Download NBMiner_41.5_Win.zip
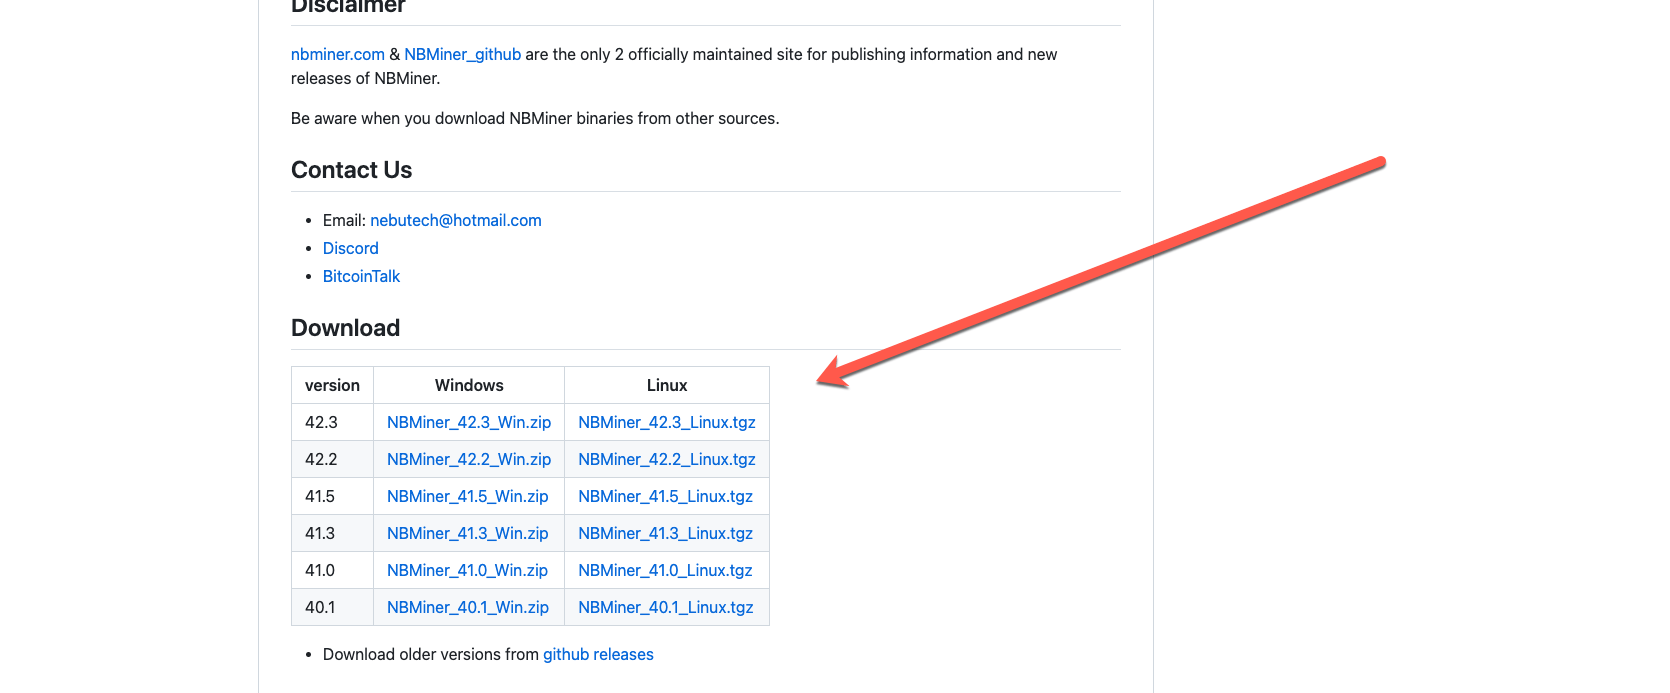 467,497
